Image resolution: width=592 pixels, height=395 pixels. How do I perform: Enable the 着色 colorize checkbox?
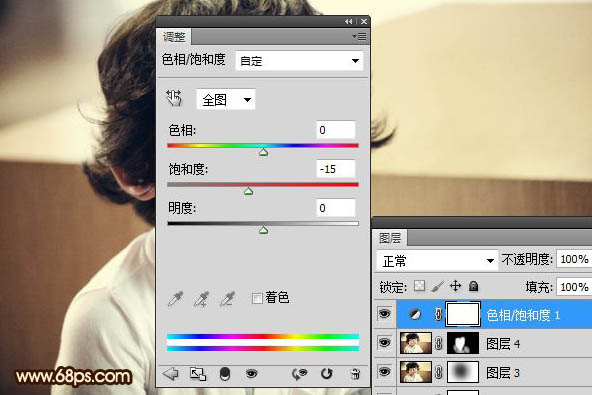(x=257, y=298)
